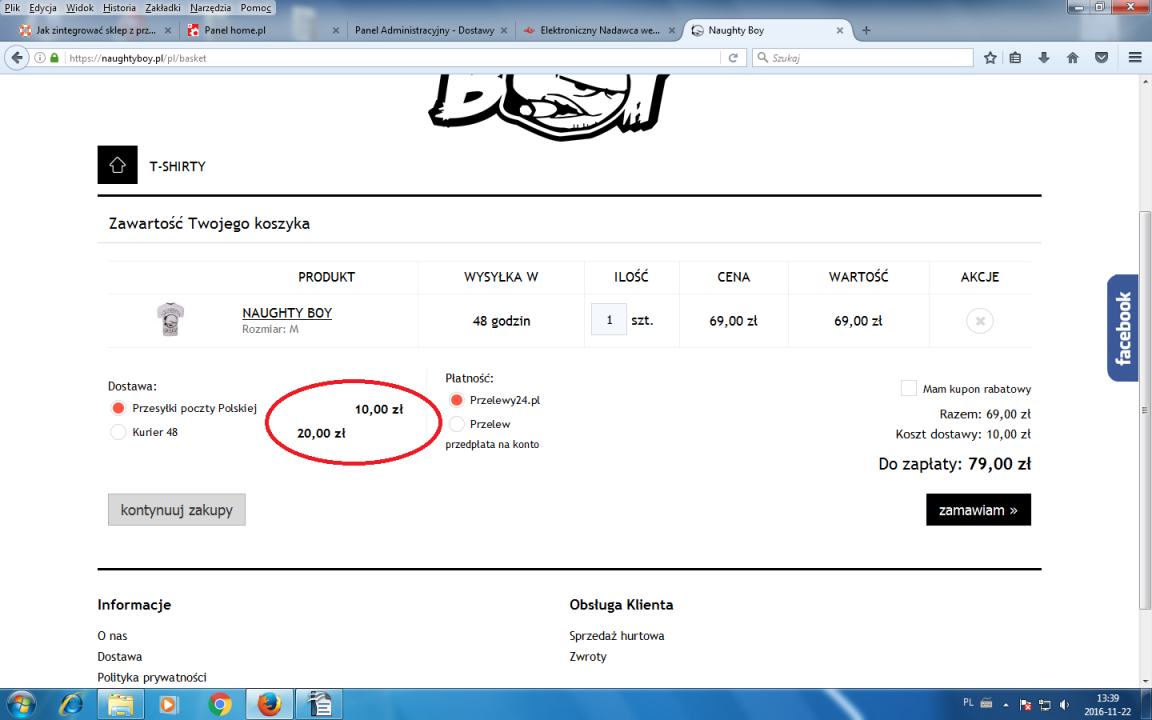
Task: Open the Sprzedaż hurtowa link
Action: [616, 636]
